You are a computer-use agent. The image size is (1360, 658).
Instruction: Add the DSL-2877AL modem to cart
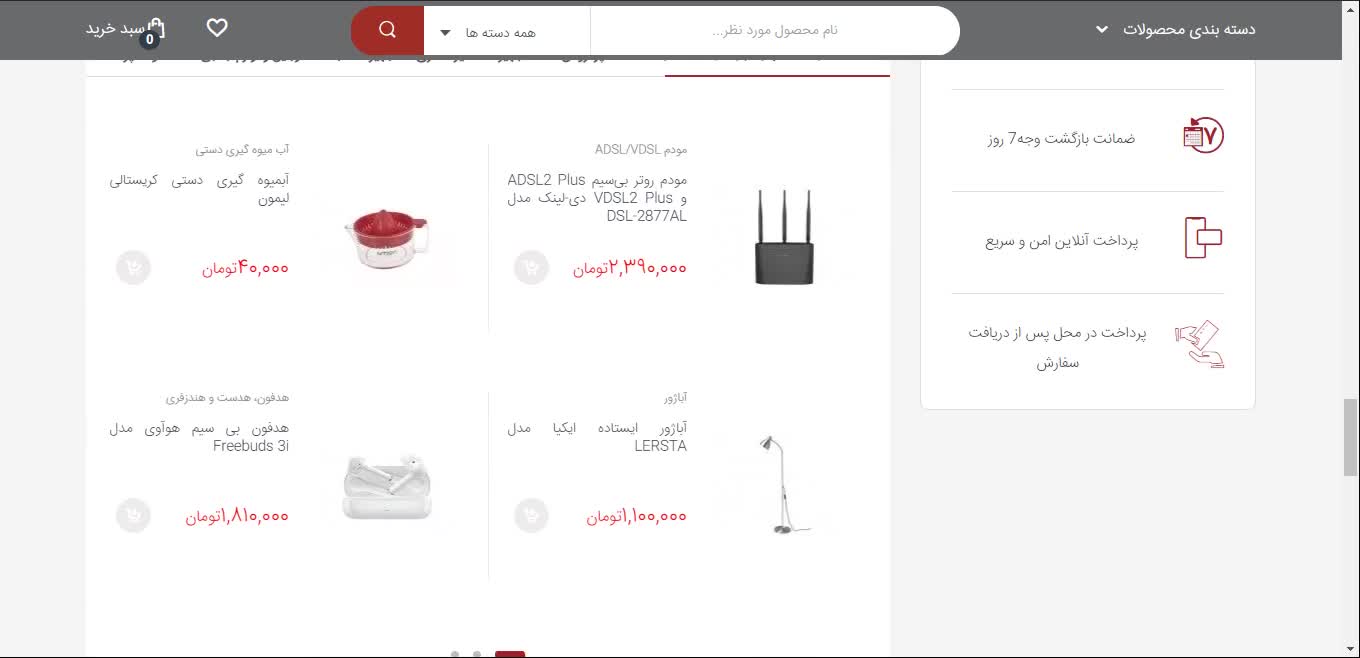click(531, 268)
